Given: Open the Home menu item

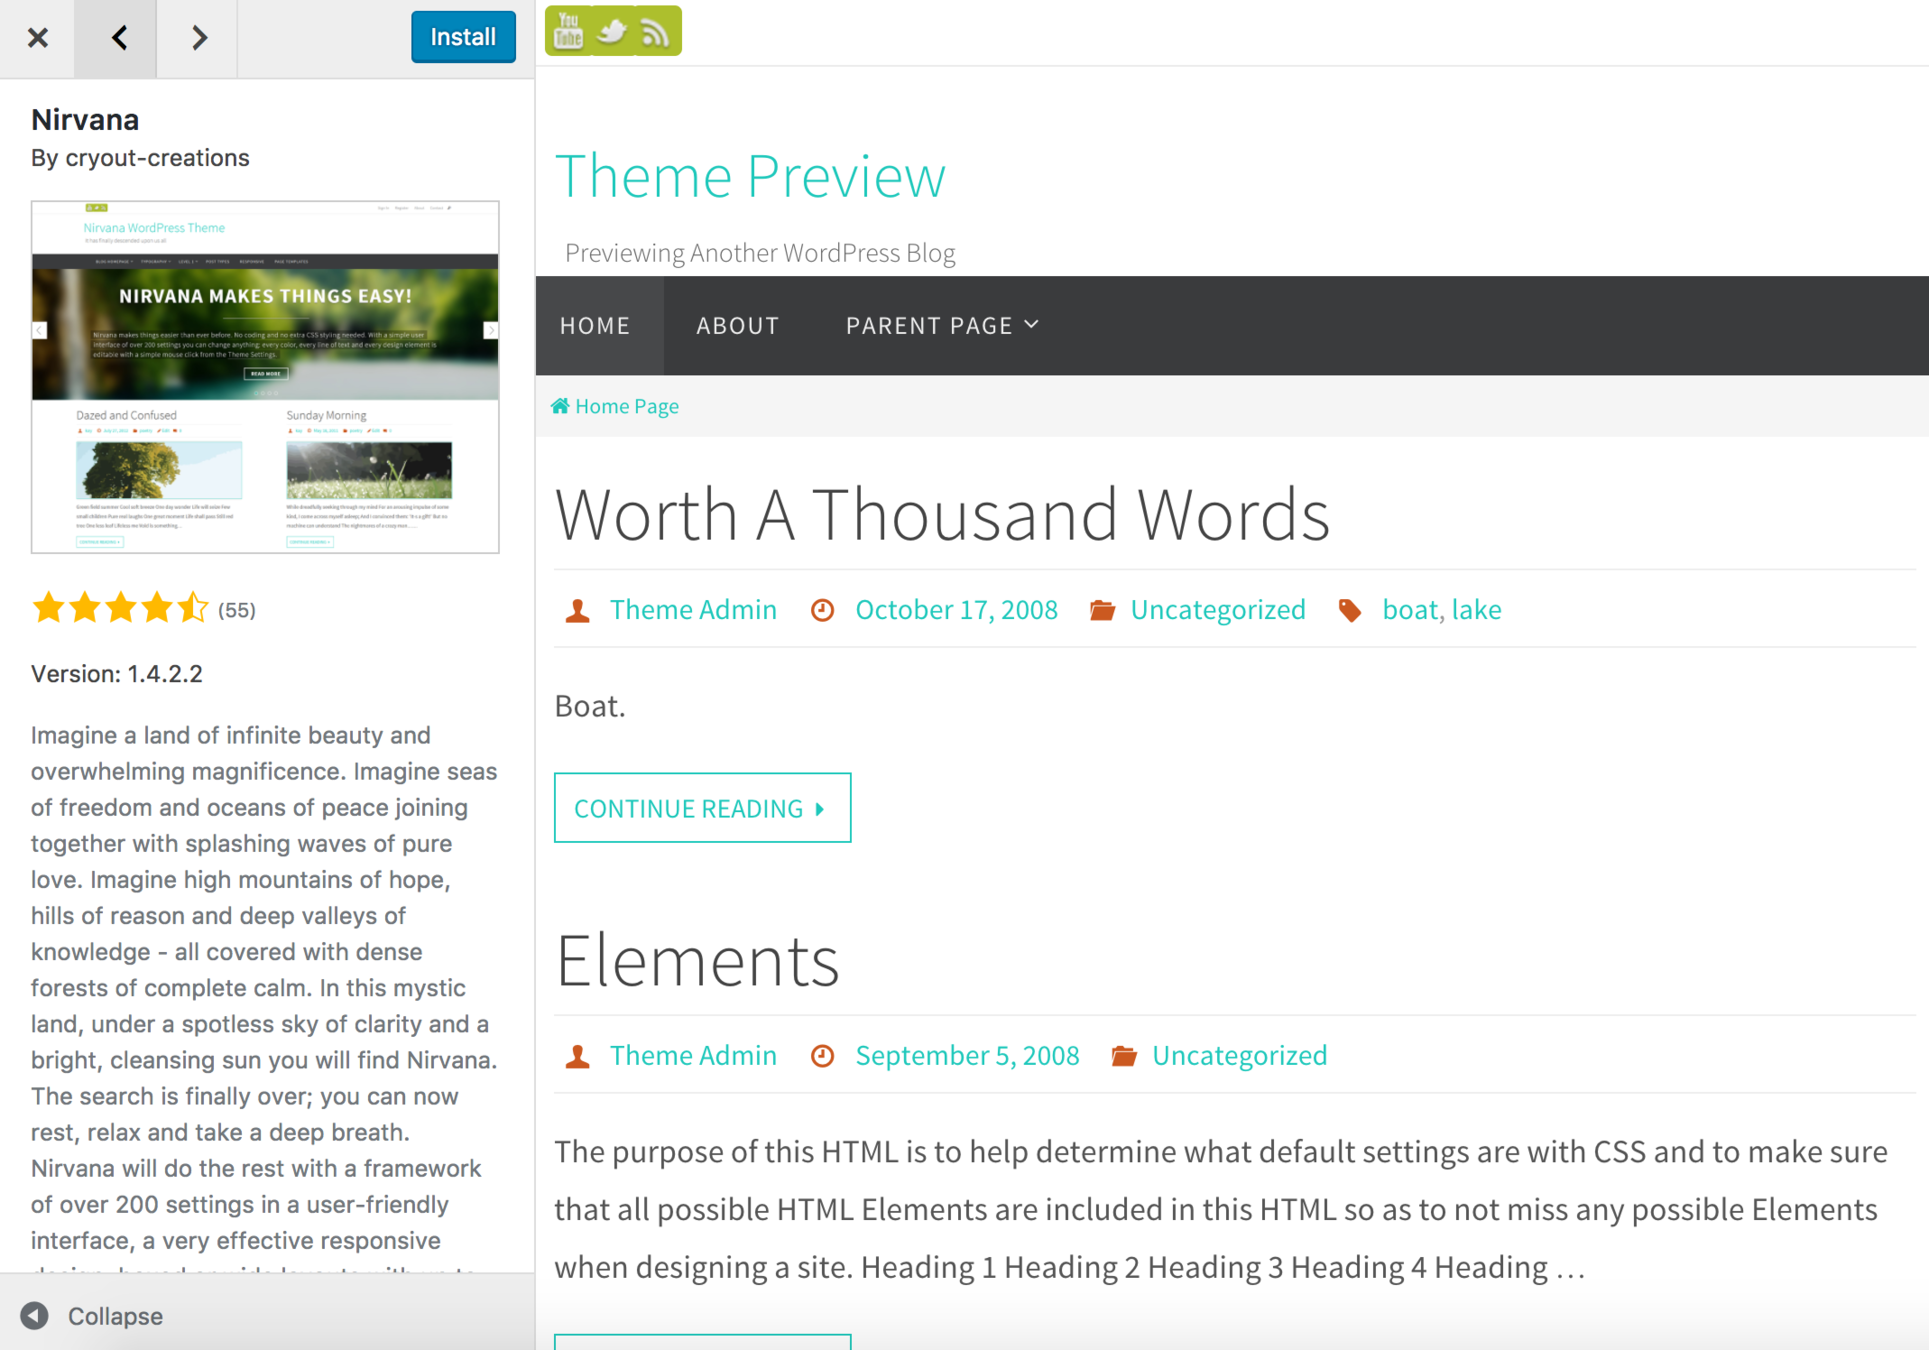Looking at the screenshot, I should (x=595, y=325).
